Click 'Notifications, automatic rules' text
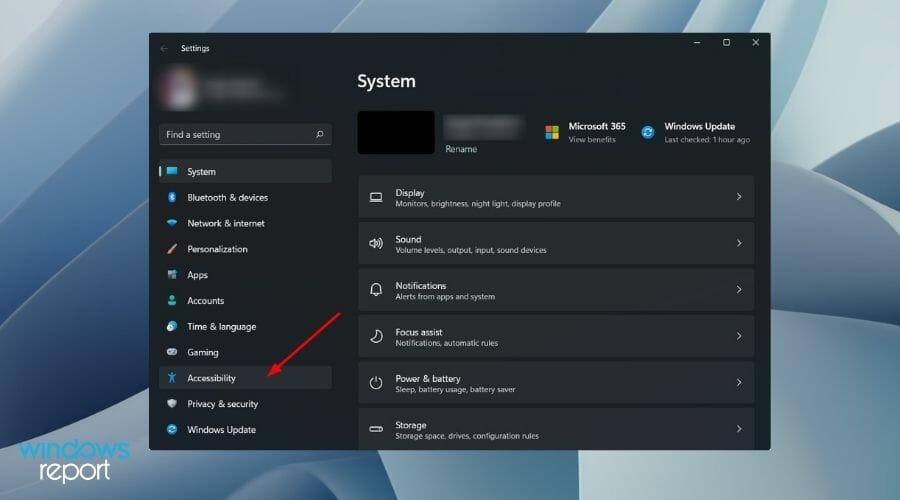The height and width of the screenshot is (500, 900). tap(447, 343)
